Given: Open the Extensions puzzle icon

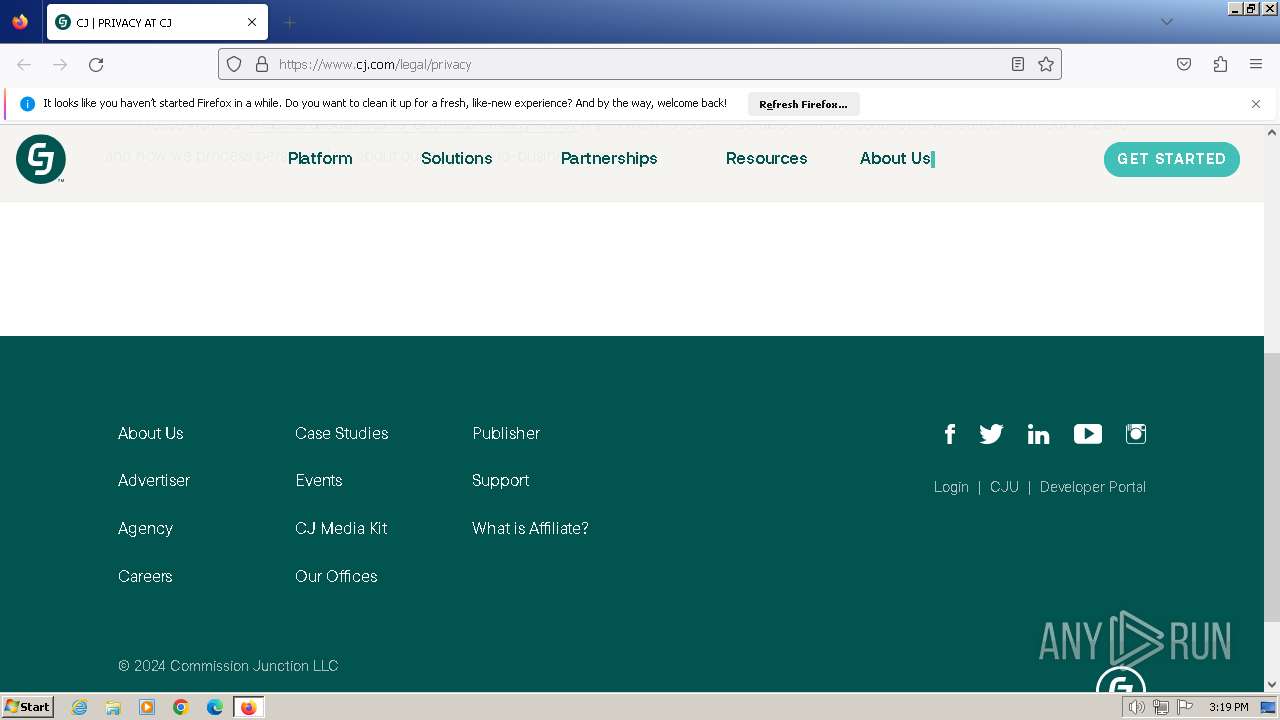Looking at the screenshot, I should 1220,64.
